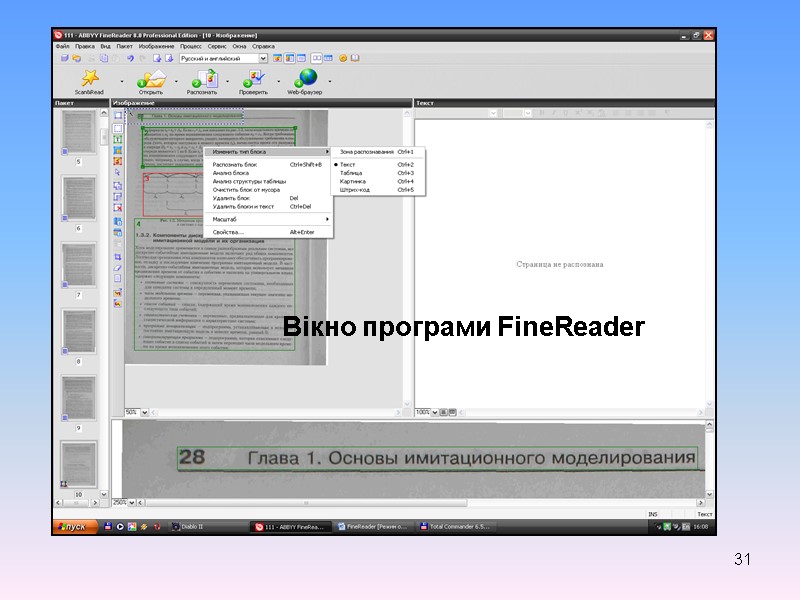Click the add block part tool
The width and height of the screenshot is (800, 600).
click(x=118, y=186)
